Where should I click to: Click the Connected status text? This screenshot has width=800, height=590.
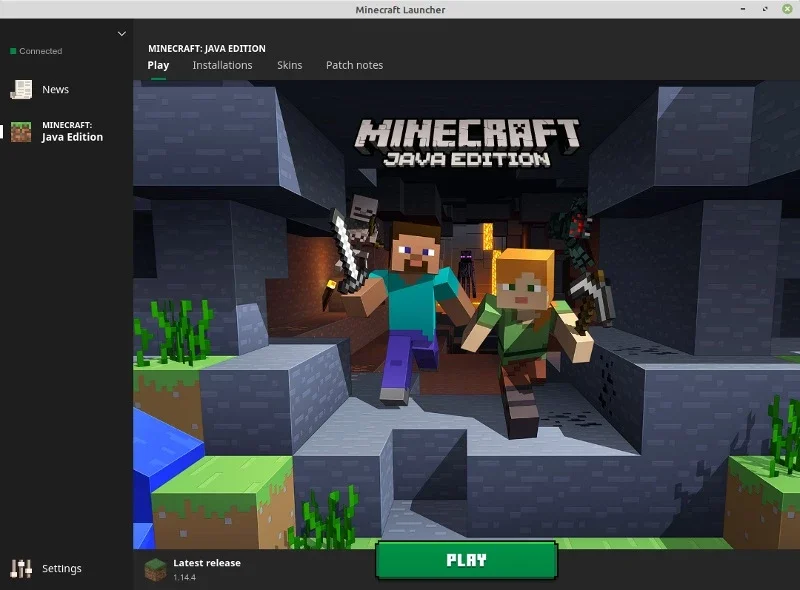(x=41, y=51)
